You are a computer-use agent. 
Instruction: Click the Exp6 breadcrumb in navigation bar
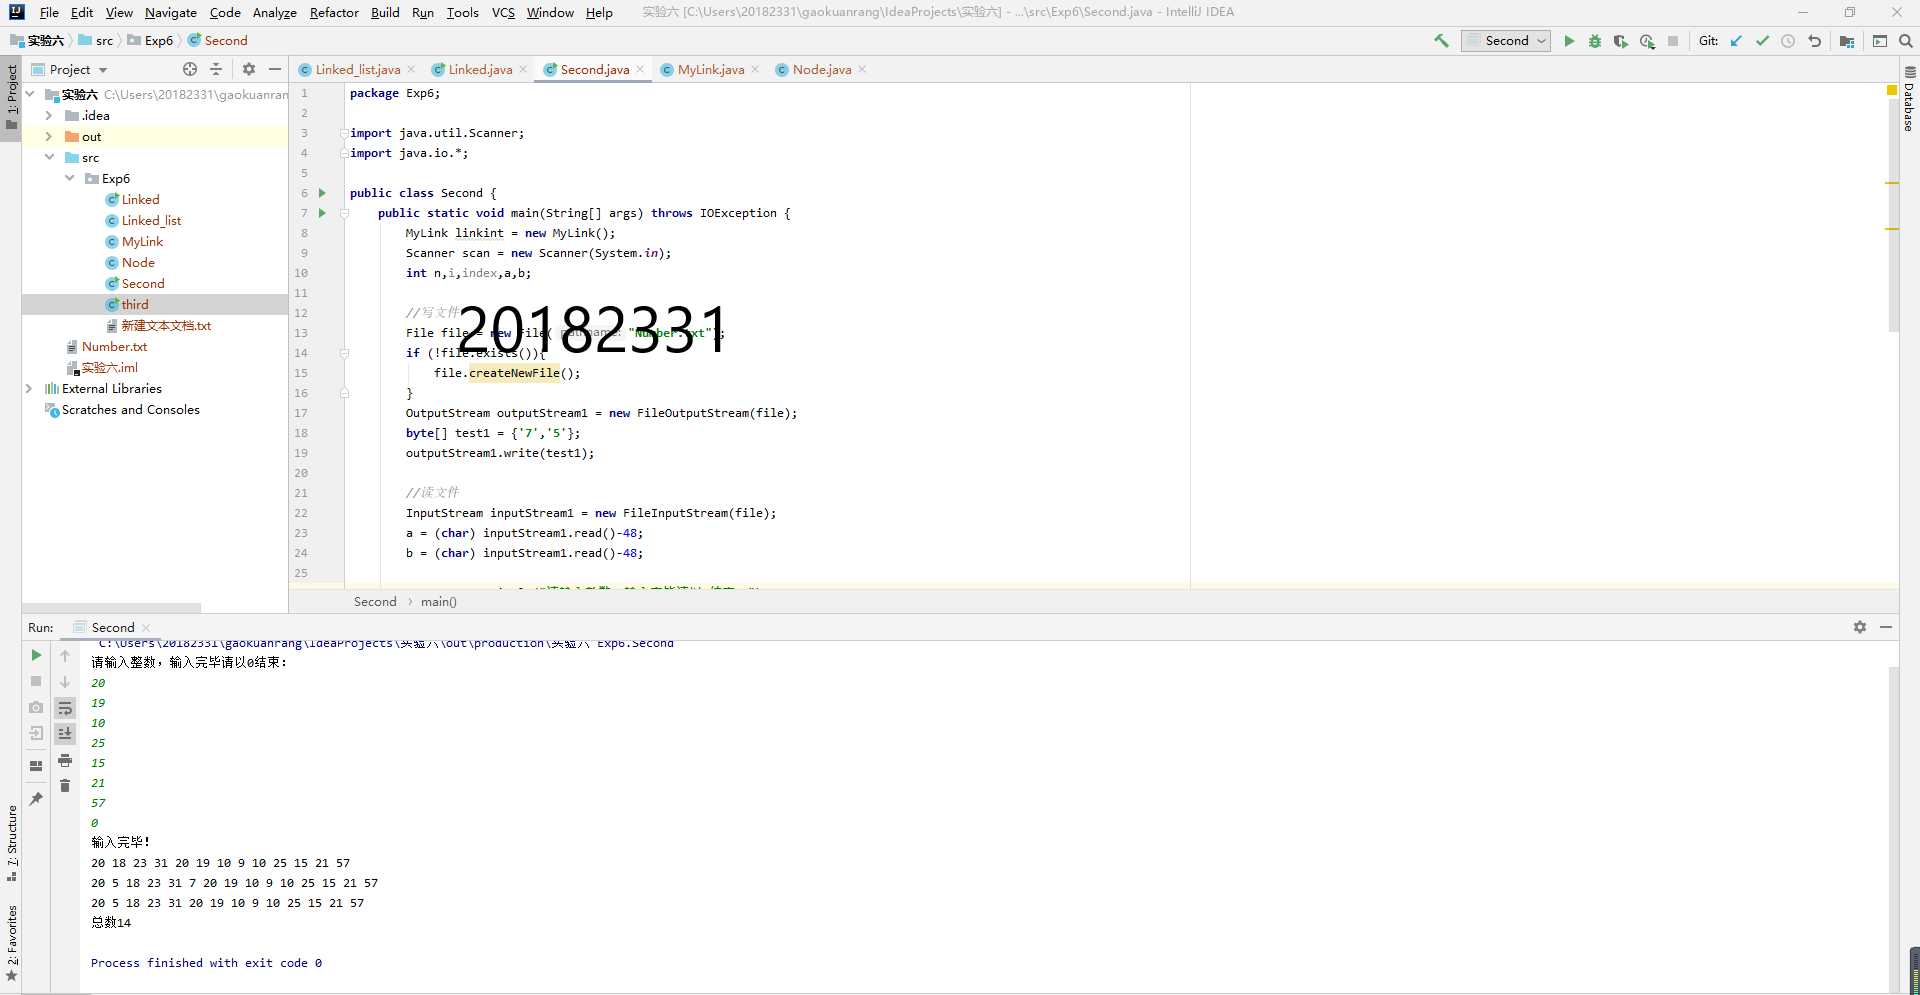(x=158, y=40)
